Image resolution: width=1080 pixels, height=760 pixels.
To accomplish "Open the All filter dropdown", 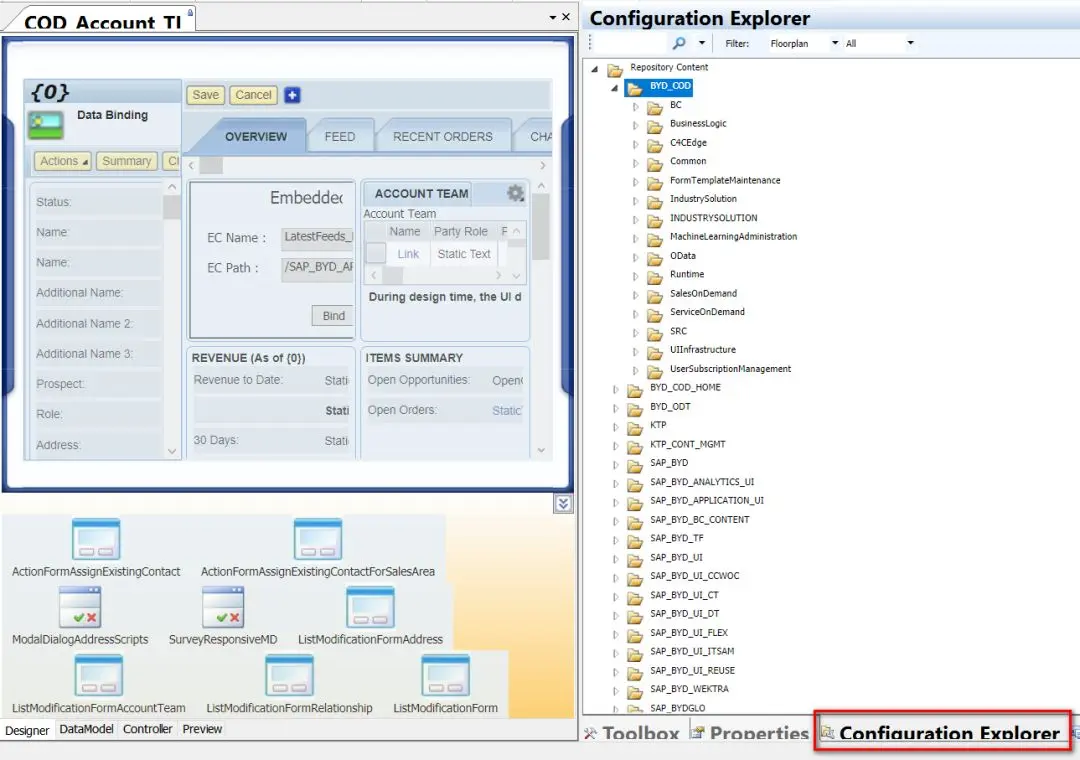I will pyautogui.click(x=910, y=43).
